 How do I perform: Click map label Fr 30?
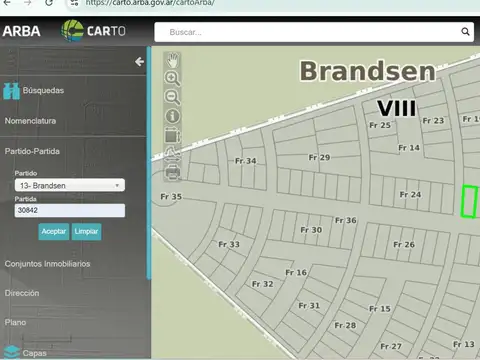tap(311, 230)
